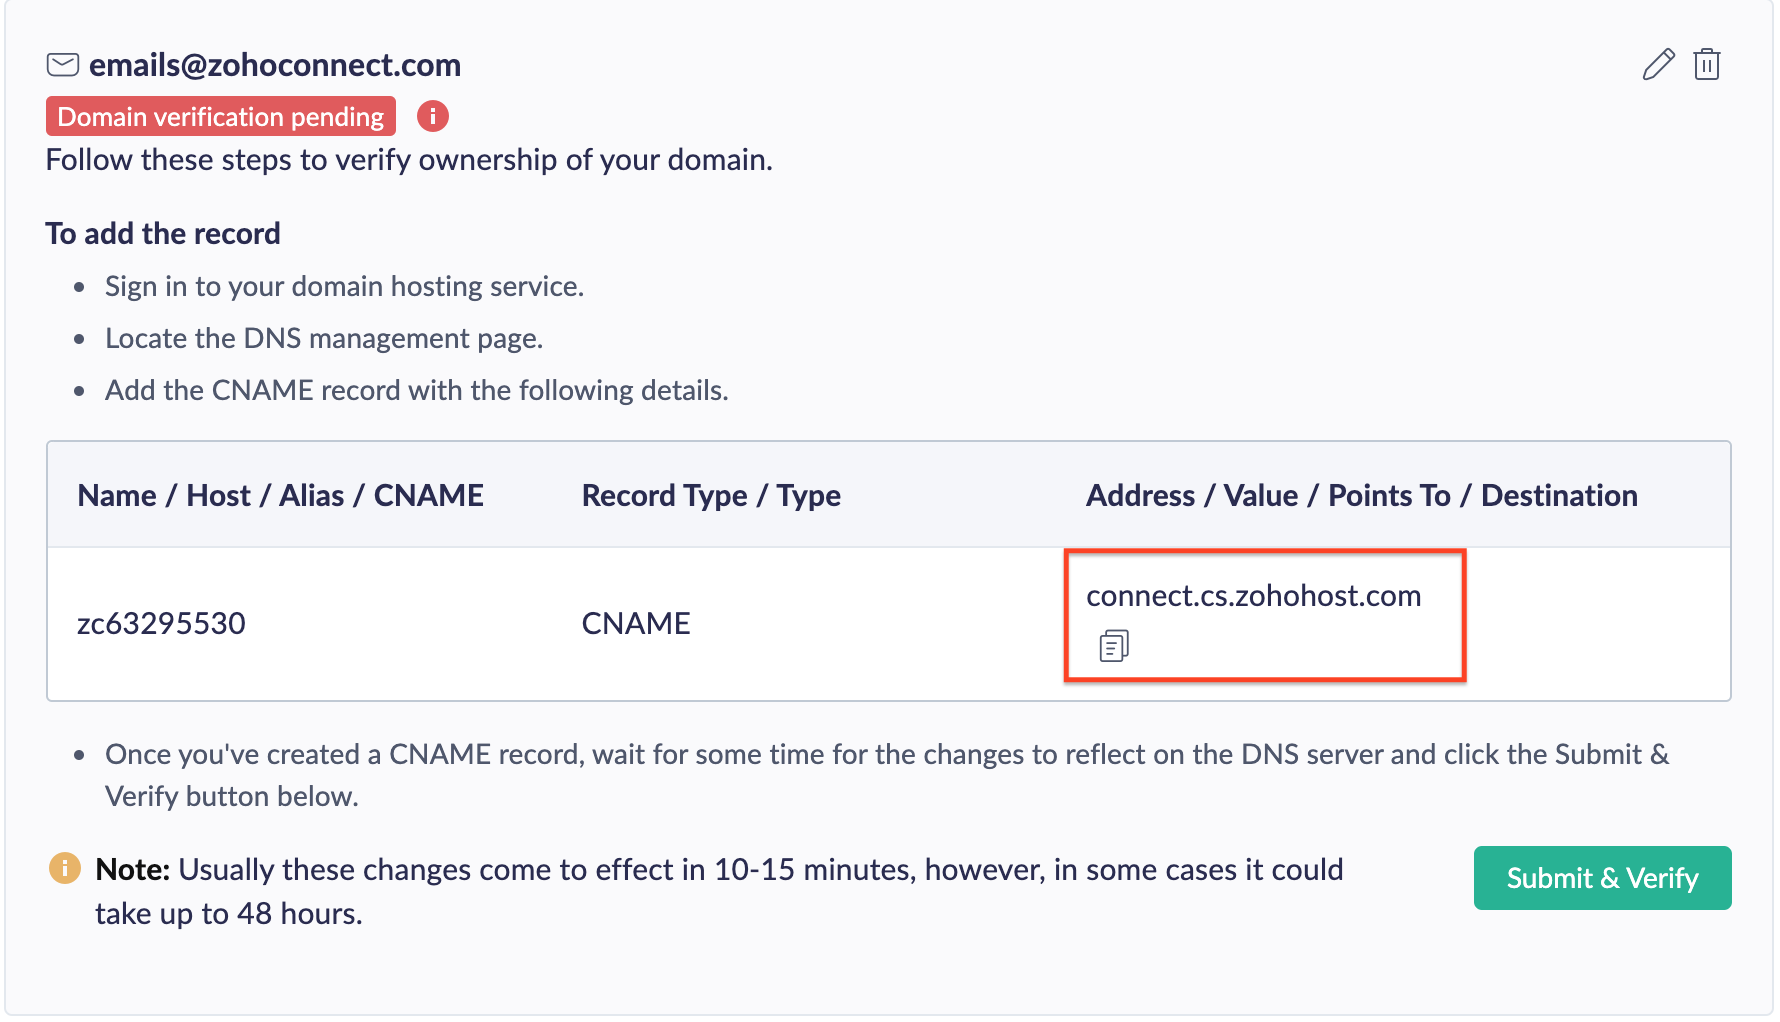Click the Record Type / Type column header
Screen dimensions: 1780x1022
tap(711, 496)
